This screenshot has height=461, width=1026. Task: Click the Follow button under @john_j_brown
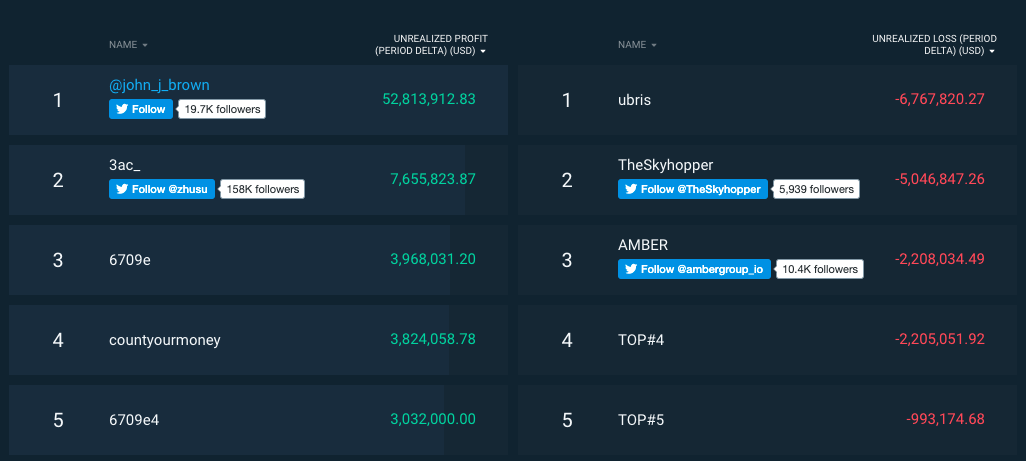pyautogui.click(x=140, y=110)
